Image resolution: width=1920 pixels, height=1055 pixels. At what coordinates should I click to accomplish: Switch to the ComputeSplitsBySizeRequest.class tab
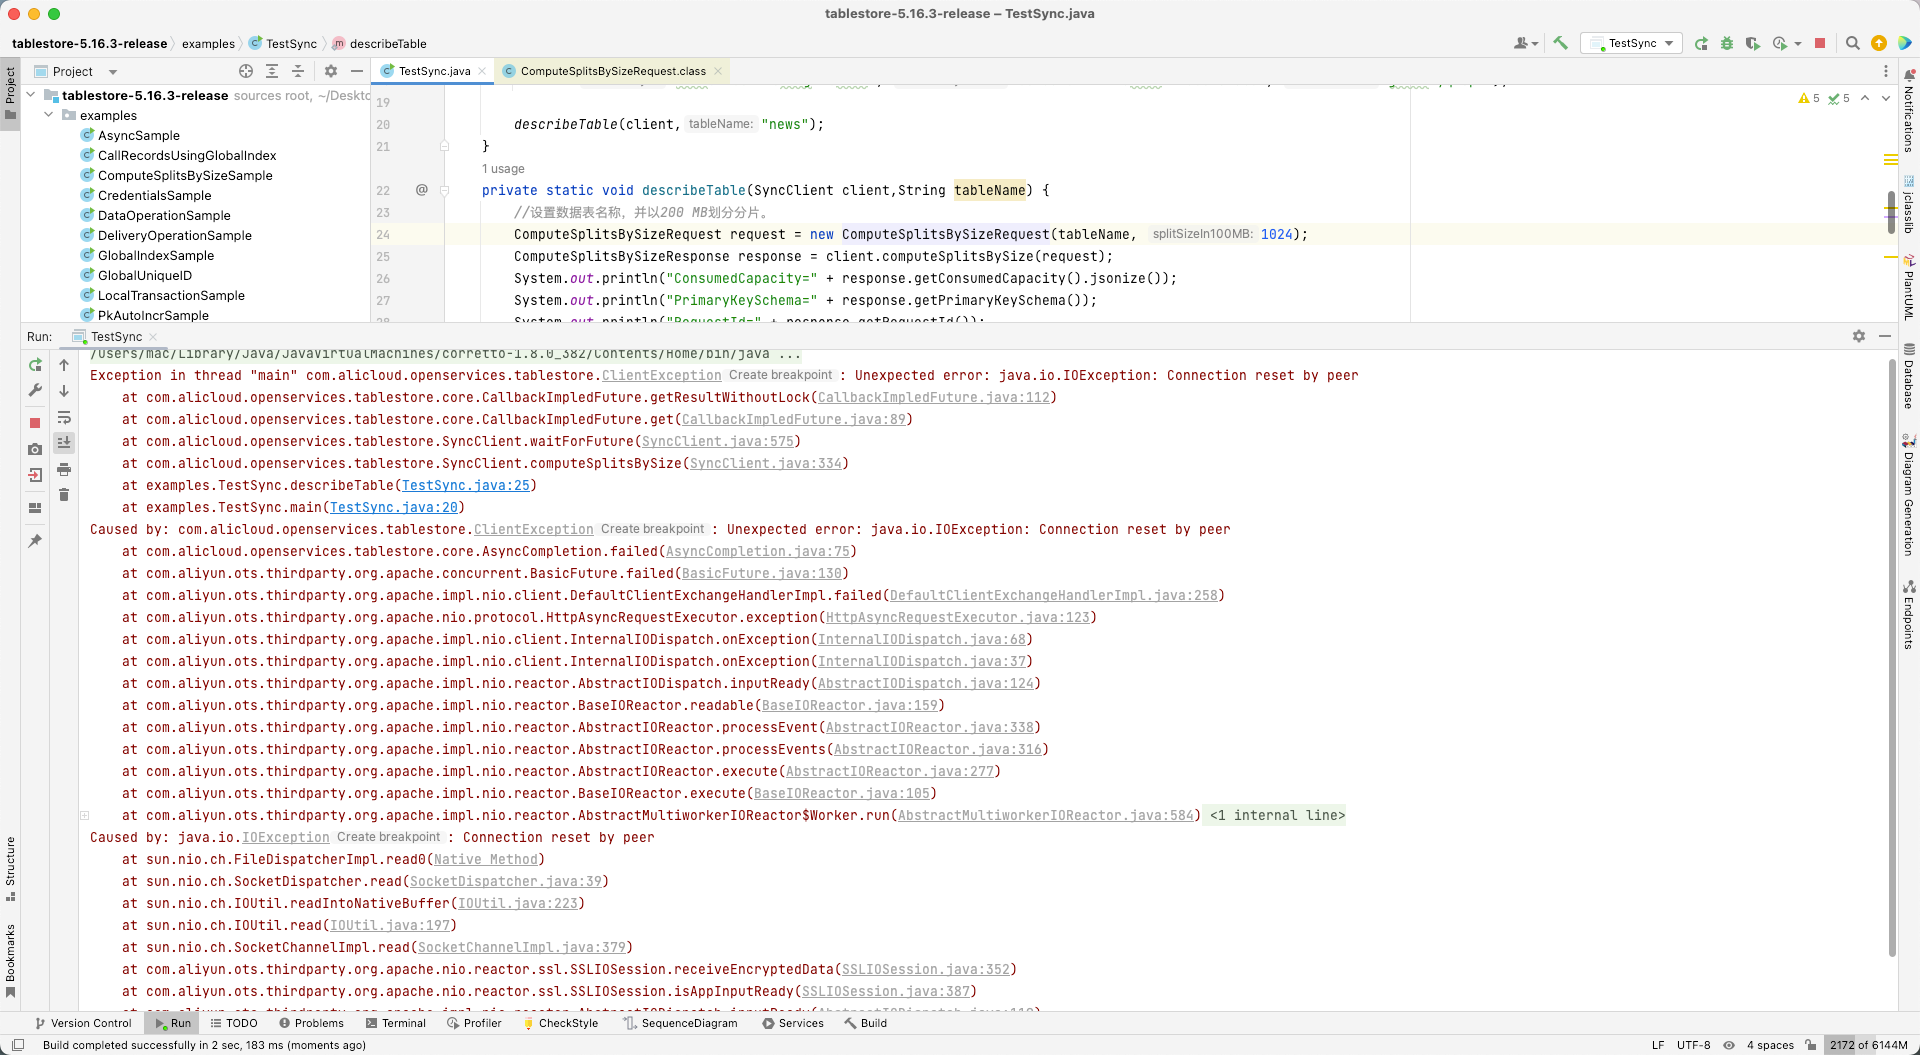pos(612,71)
